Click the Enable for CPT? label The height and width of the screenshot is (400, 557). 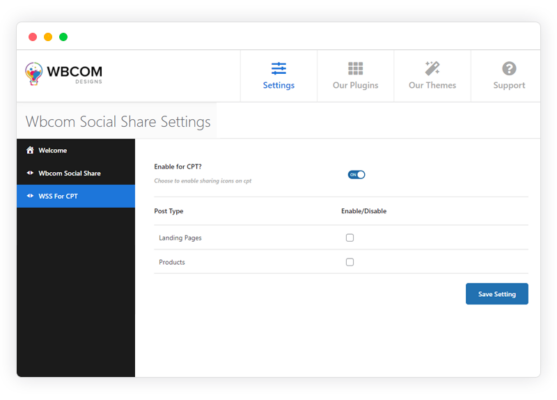coord(178,167)
